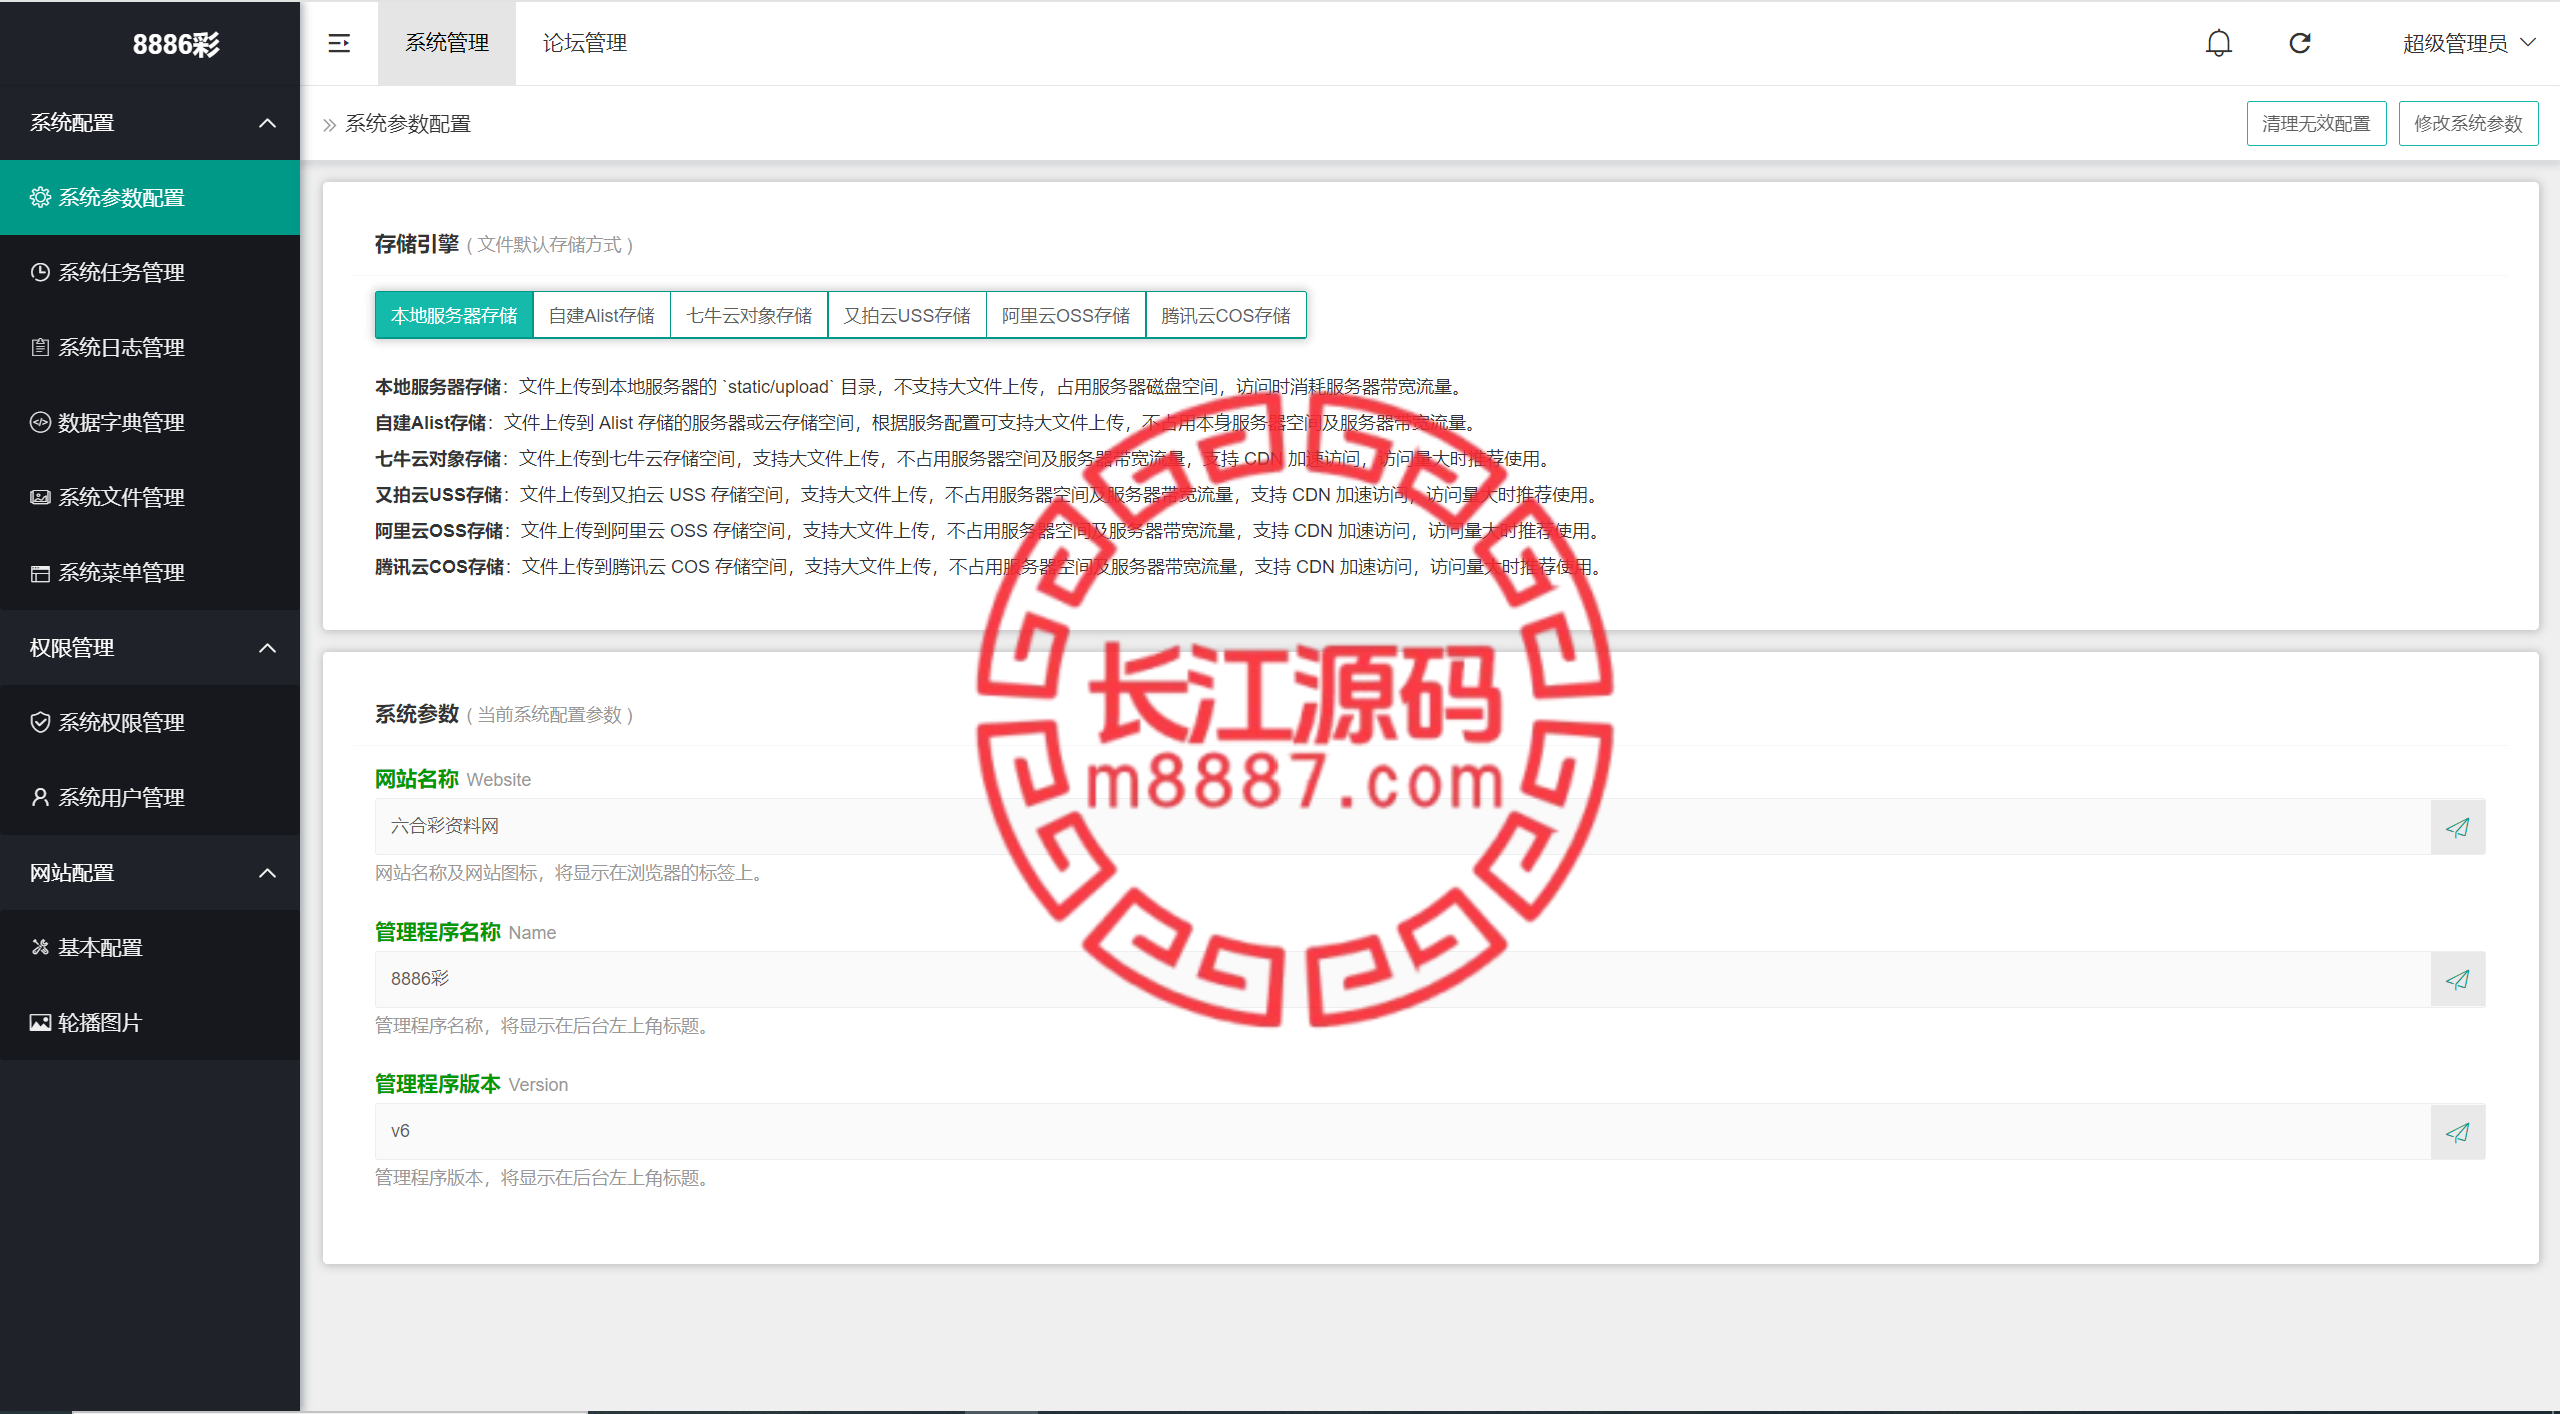Click the 清理无效配置 button
The height and width of the screenshot is (1414, 2560).
[x=2316, y=123]
